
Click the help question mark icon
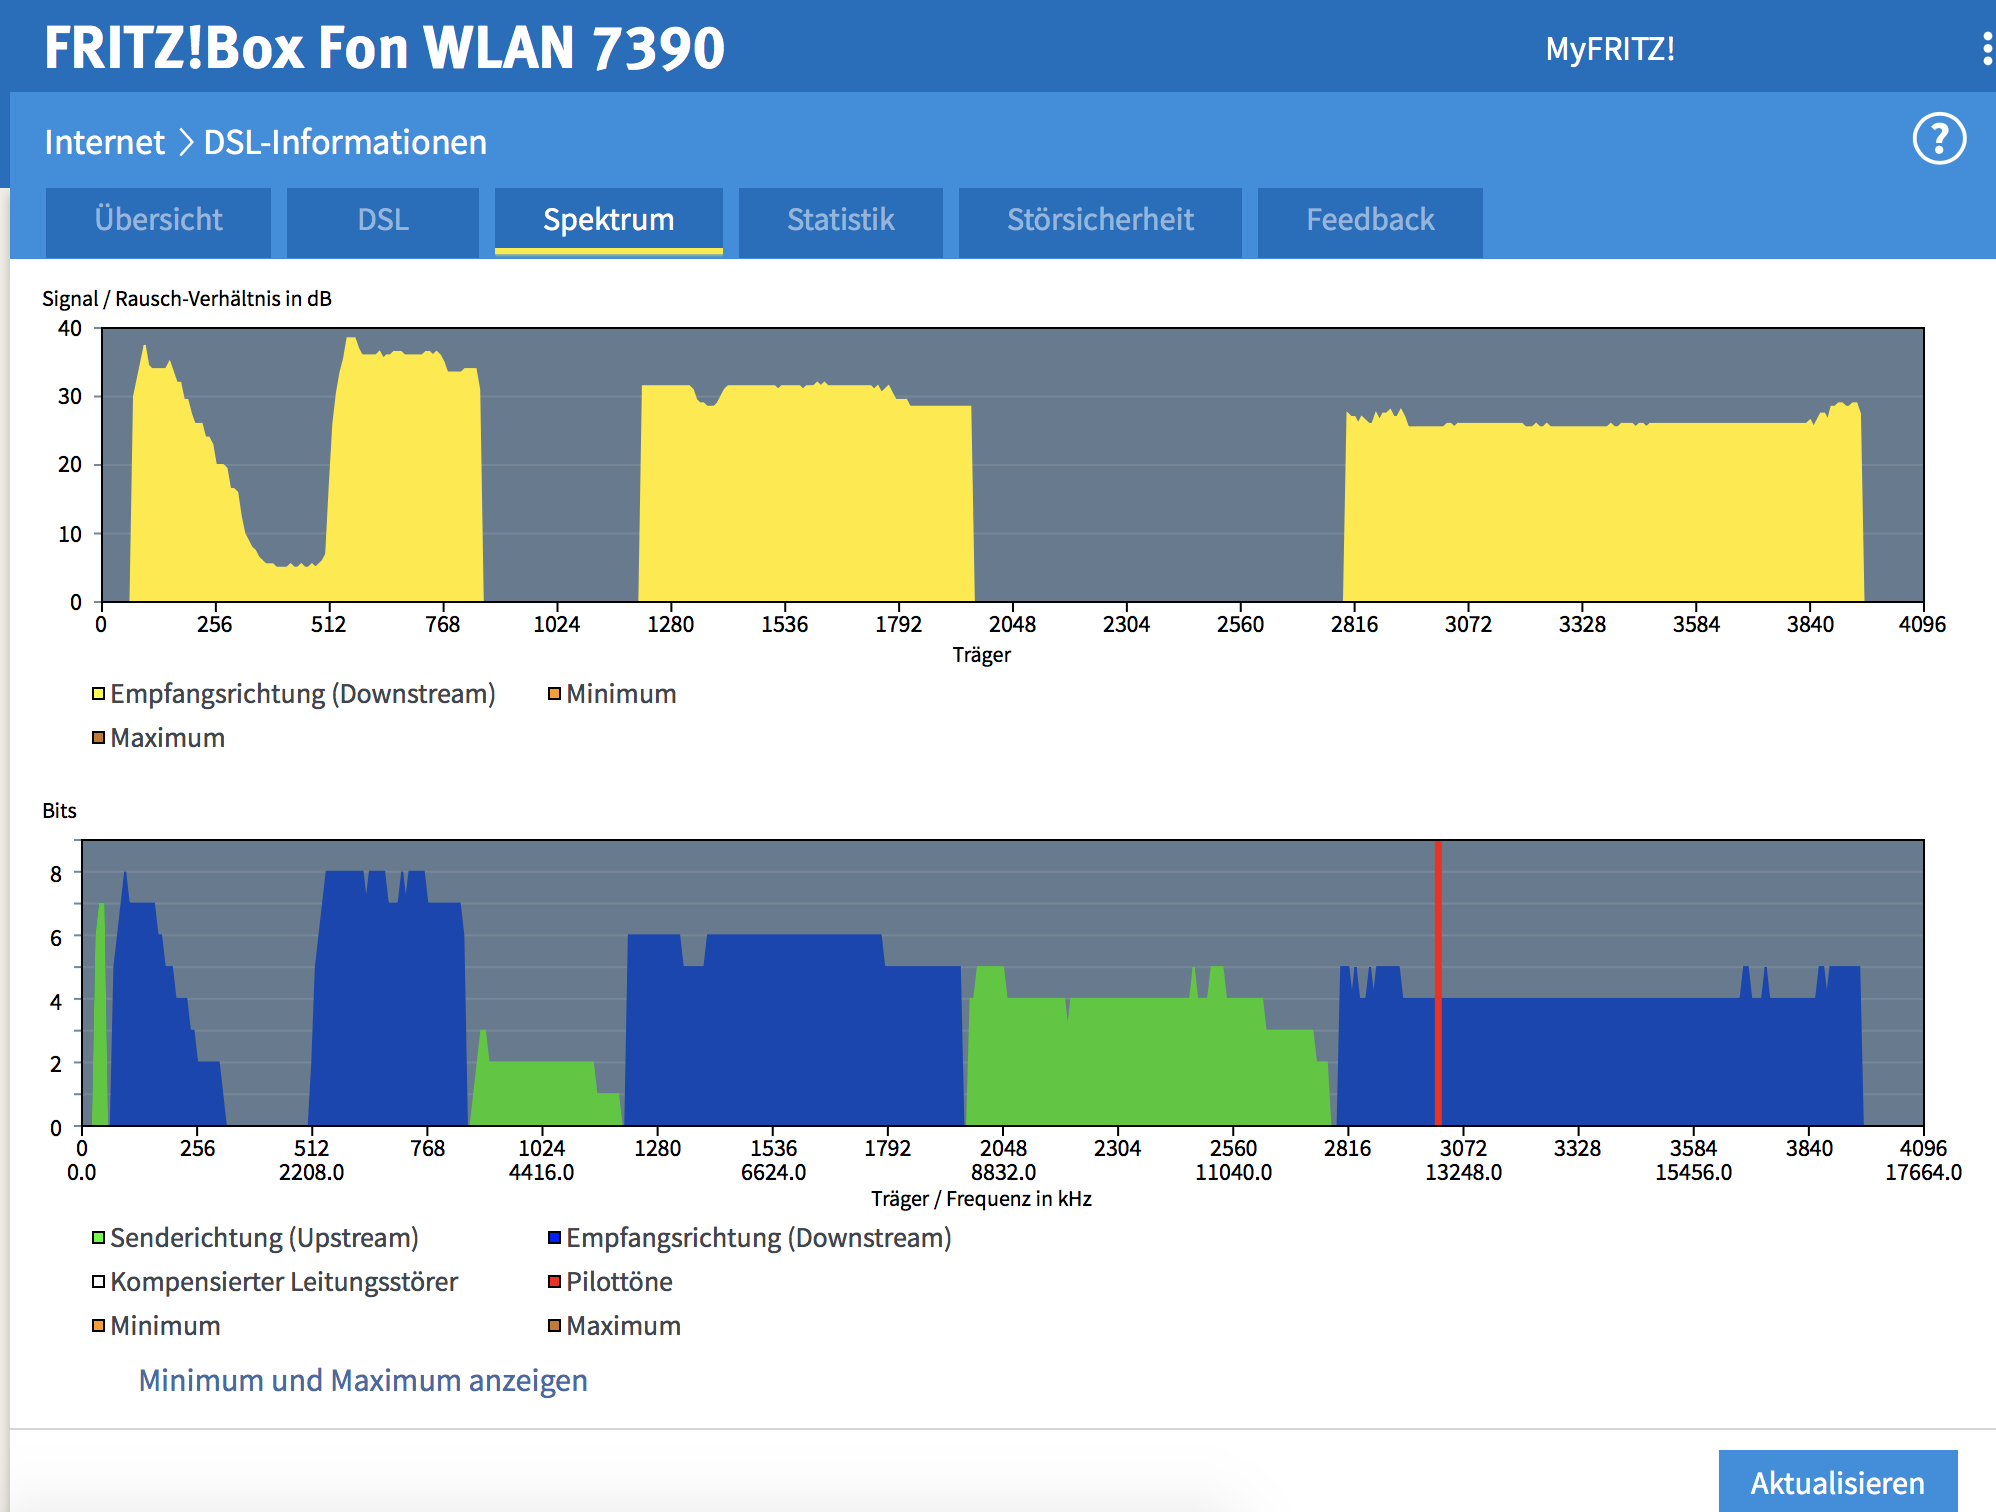1938,139
